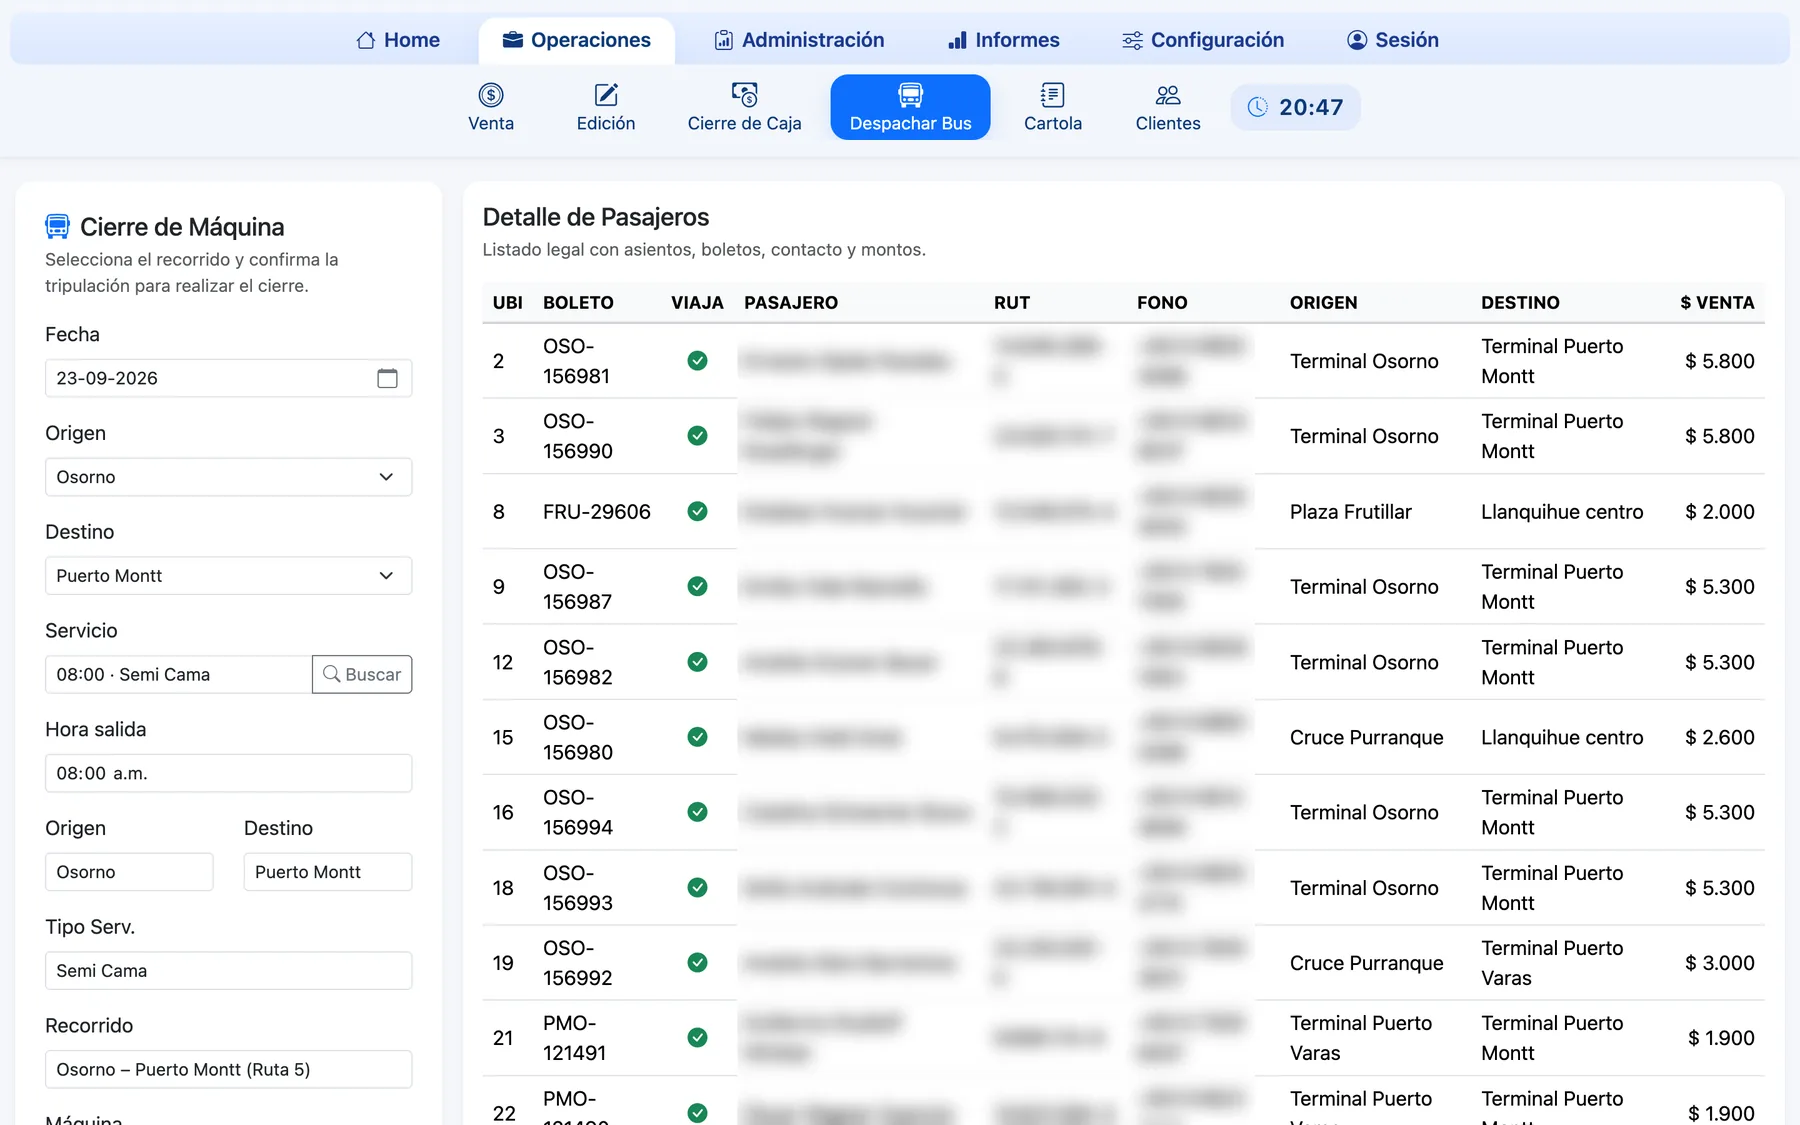
Task: Click the read-only Destino field below Hora salida
Action: pos(328,872)
